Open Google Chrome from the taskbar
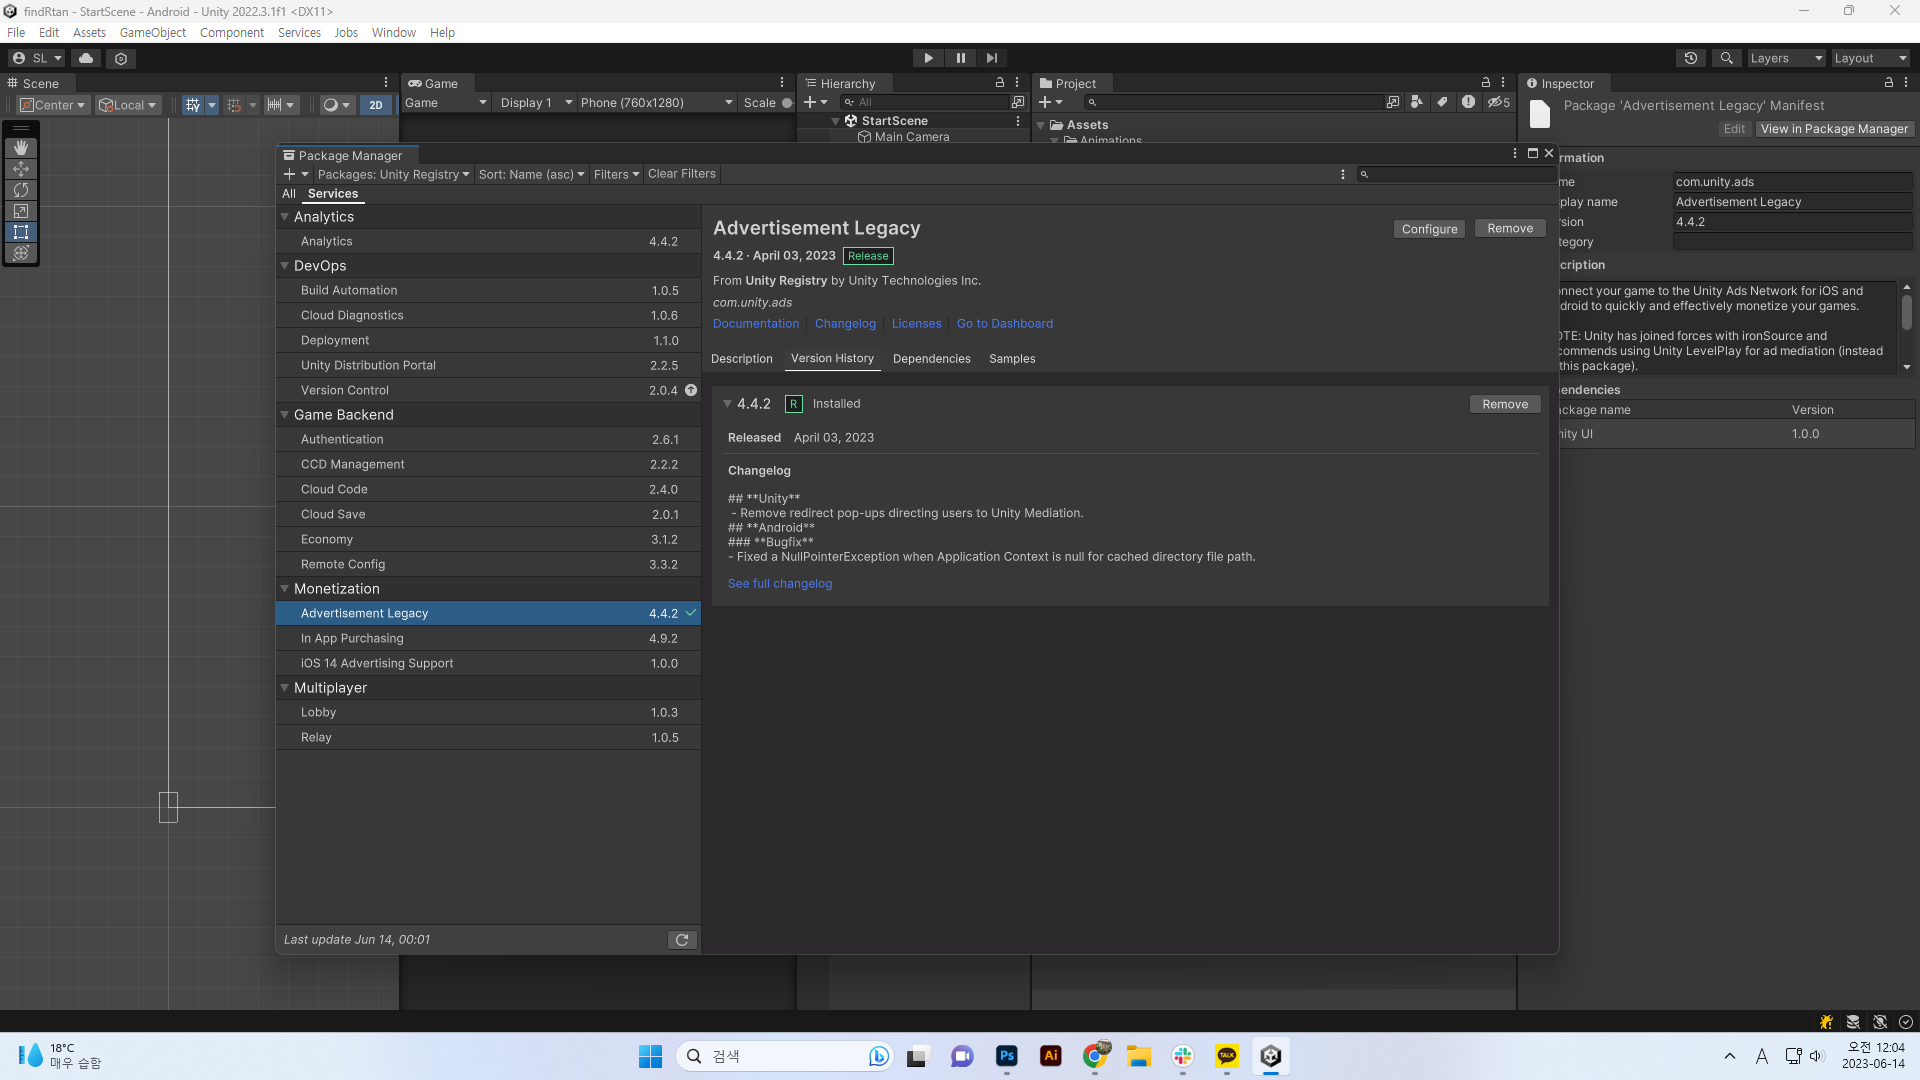 pyautogui.click(x=1095, y=1056)
